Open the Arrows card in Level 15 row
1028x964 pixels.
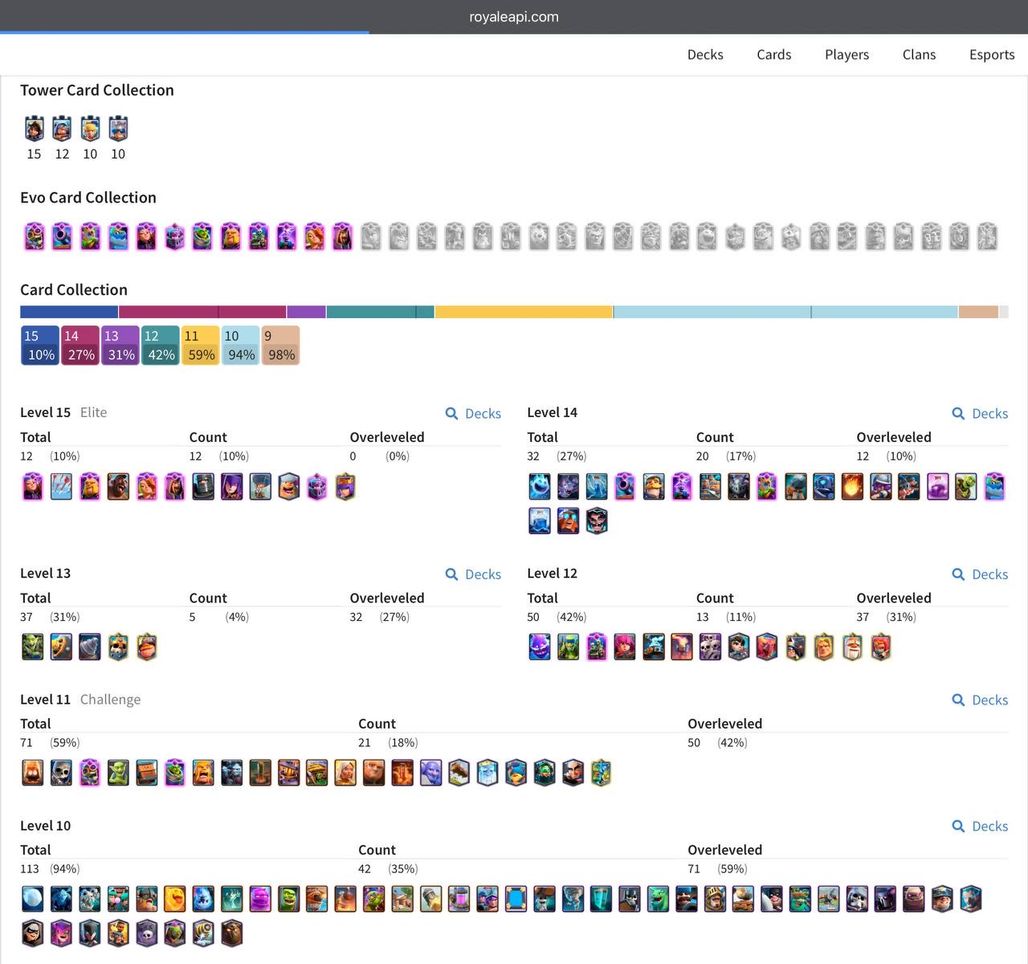(61, 487)
